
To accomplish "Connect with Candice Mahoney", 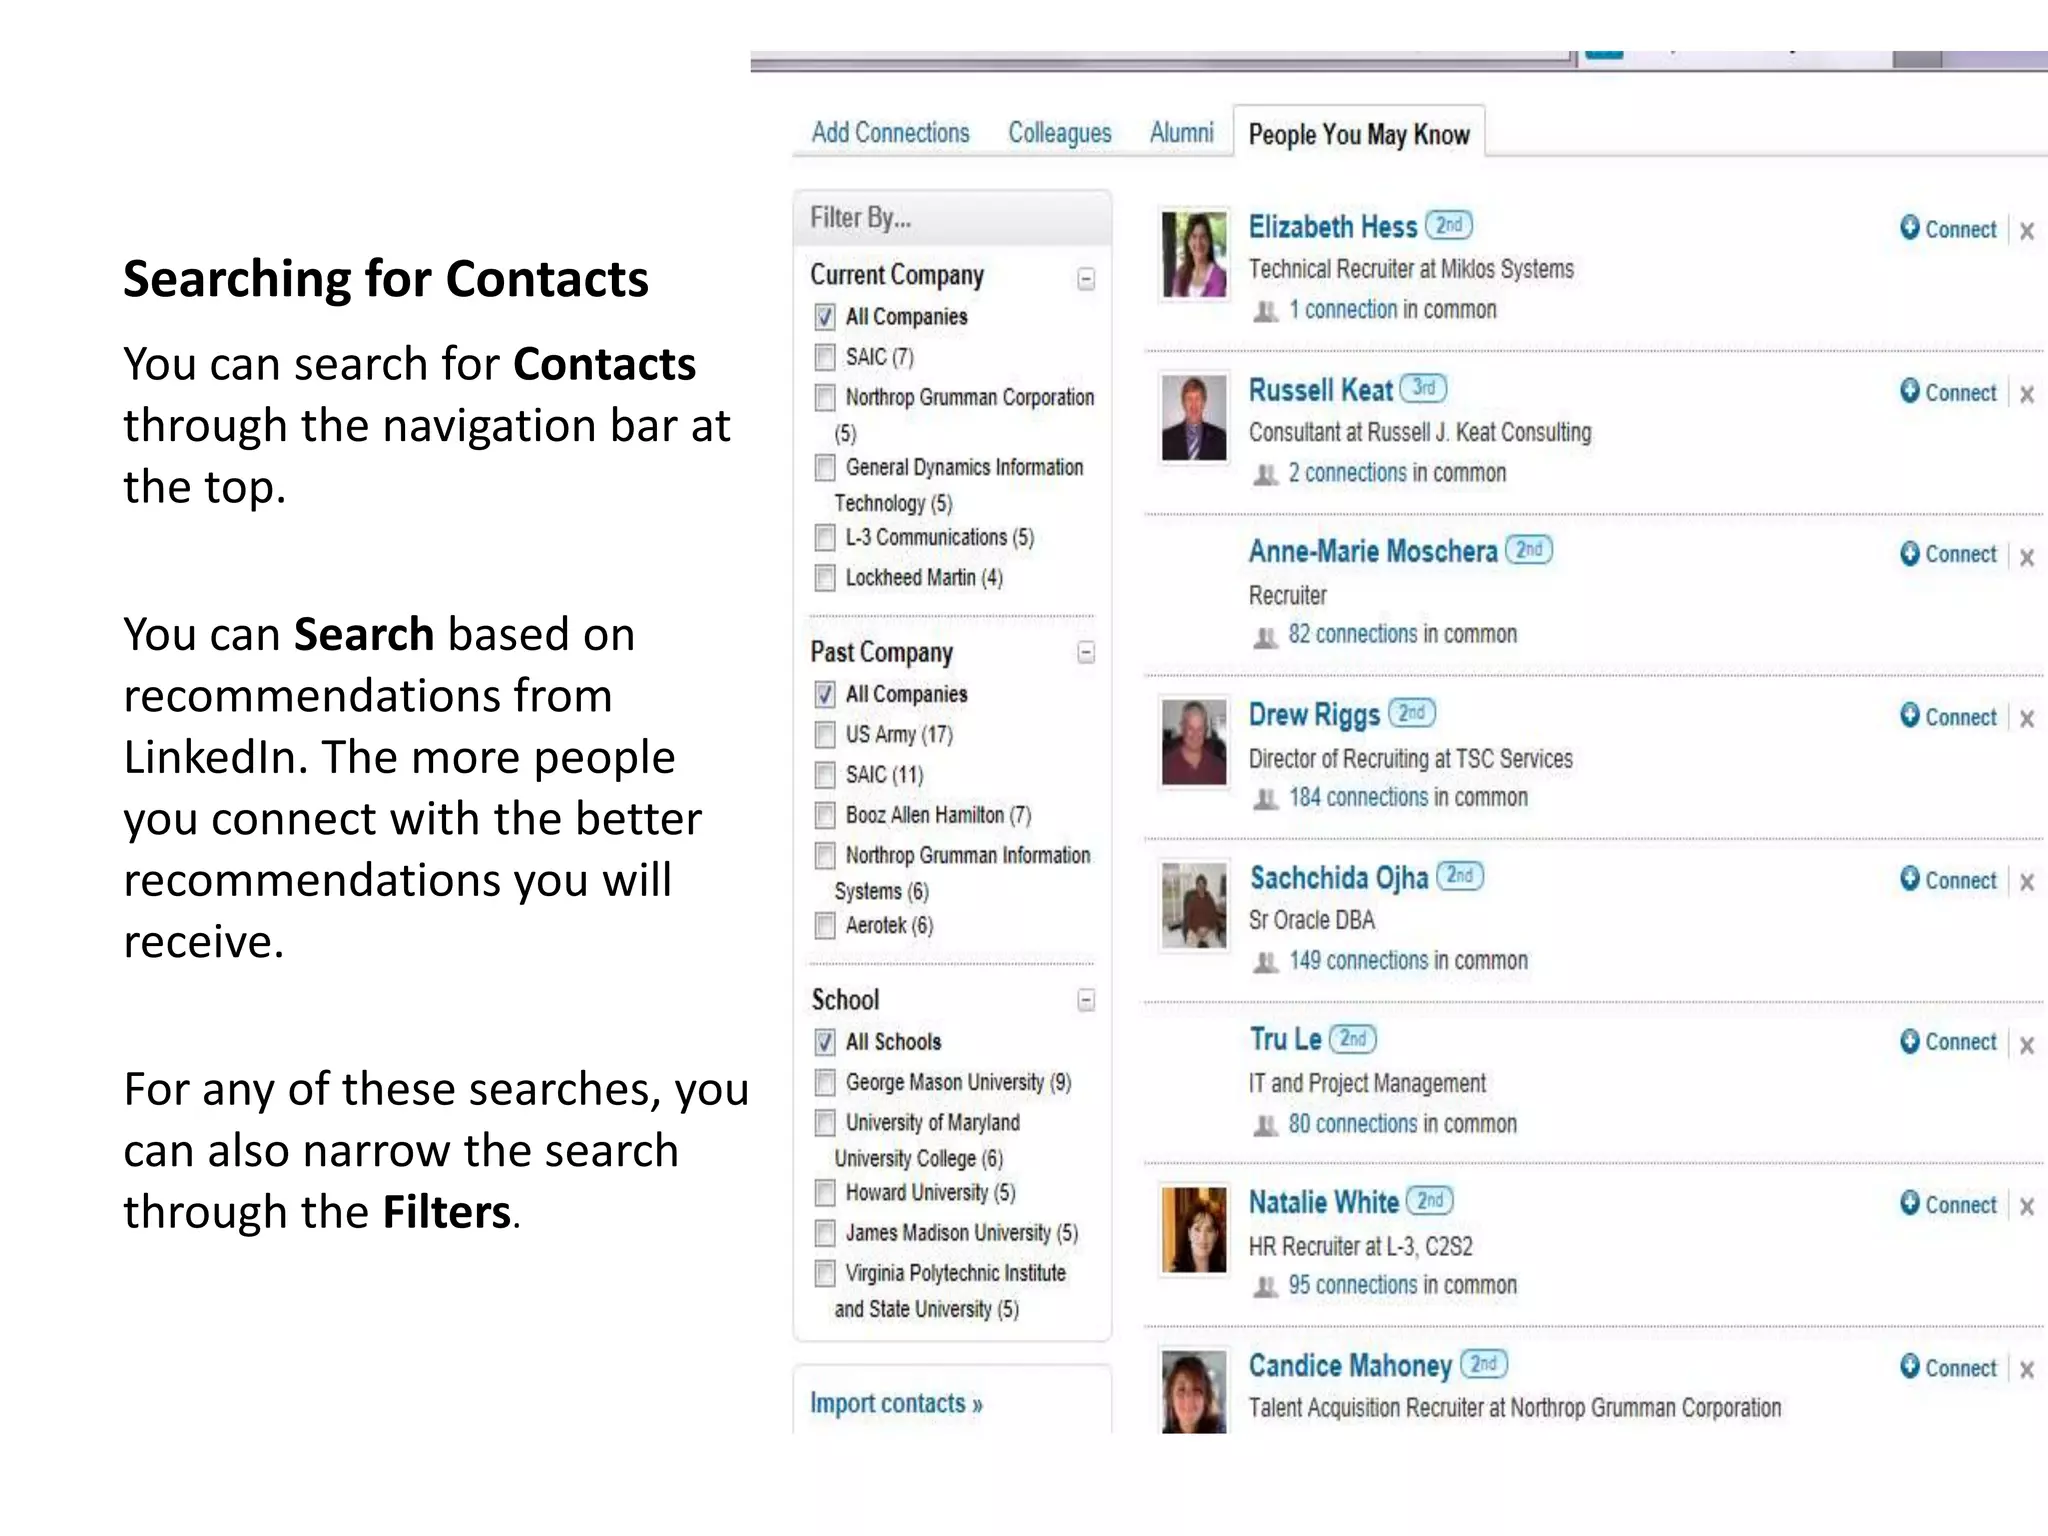I will coord(1948,1368).
